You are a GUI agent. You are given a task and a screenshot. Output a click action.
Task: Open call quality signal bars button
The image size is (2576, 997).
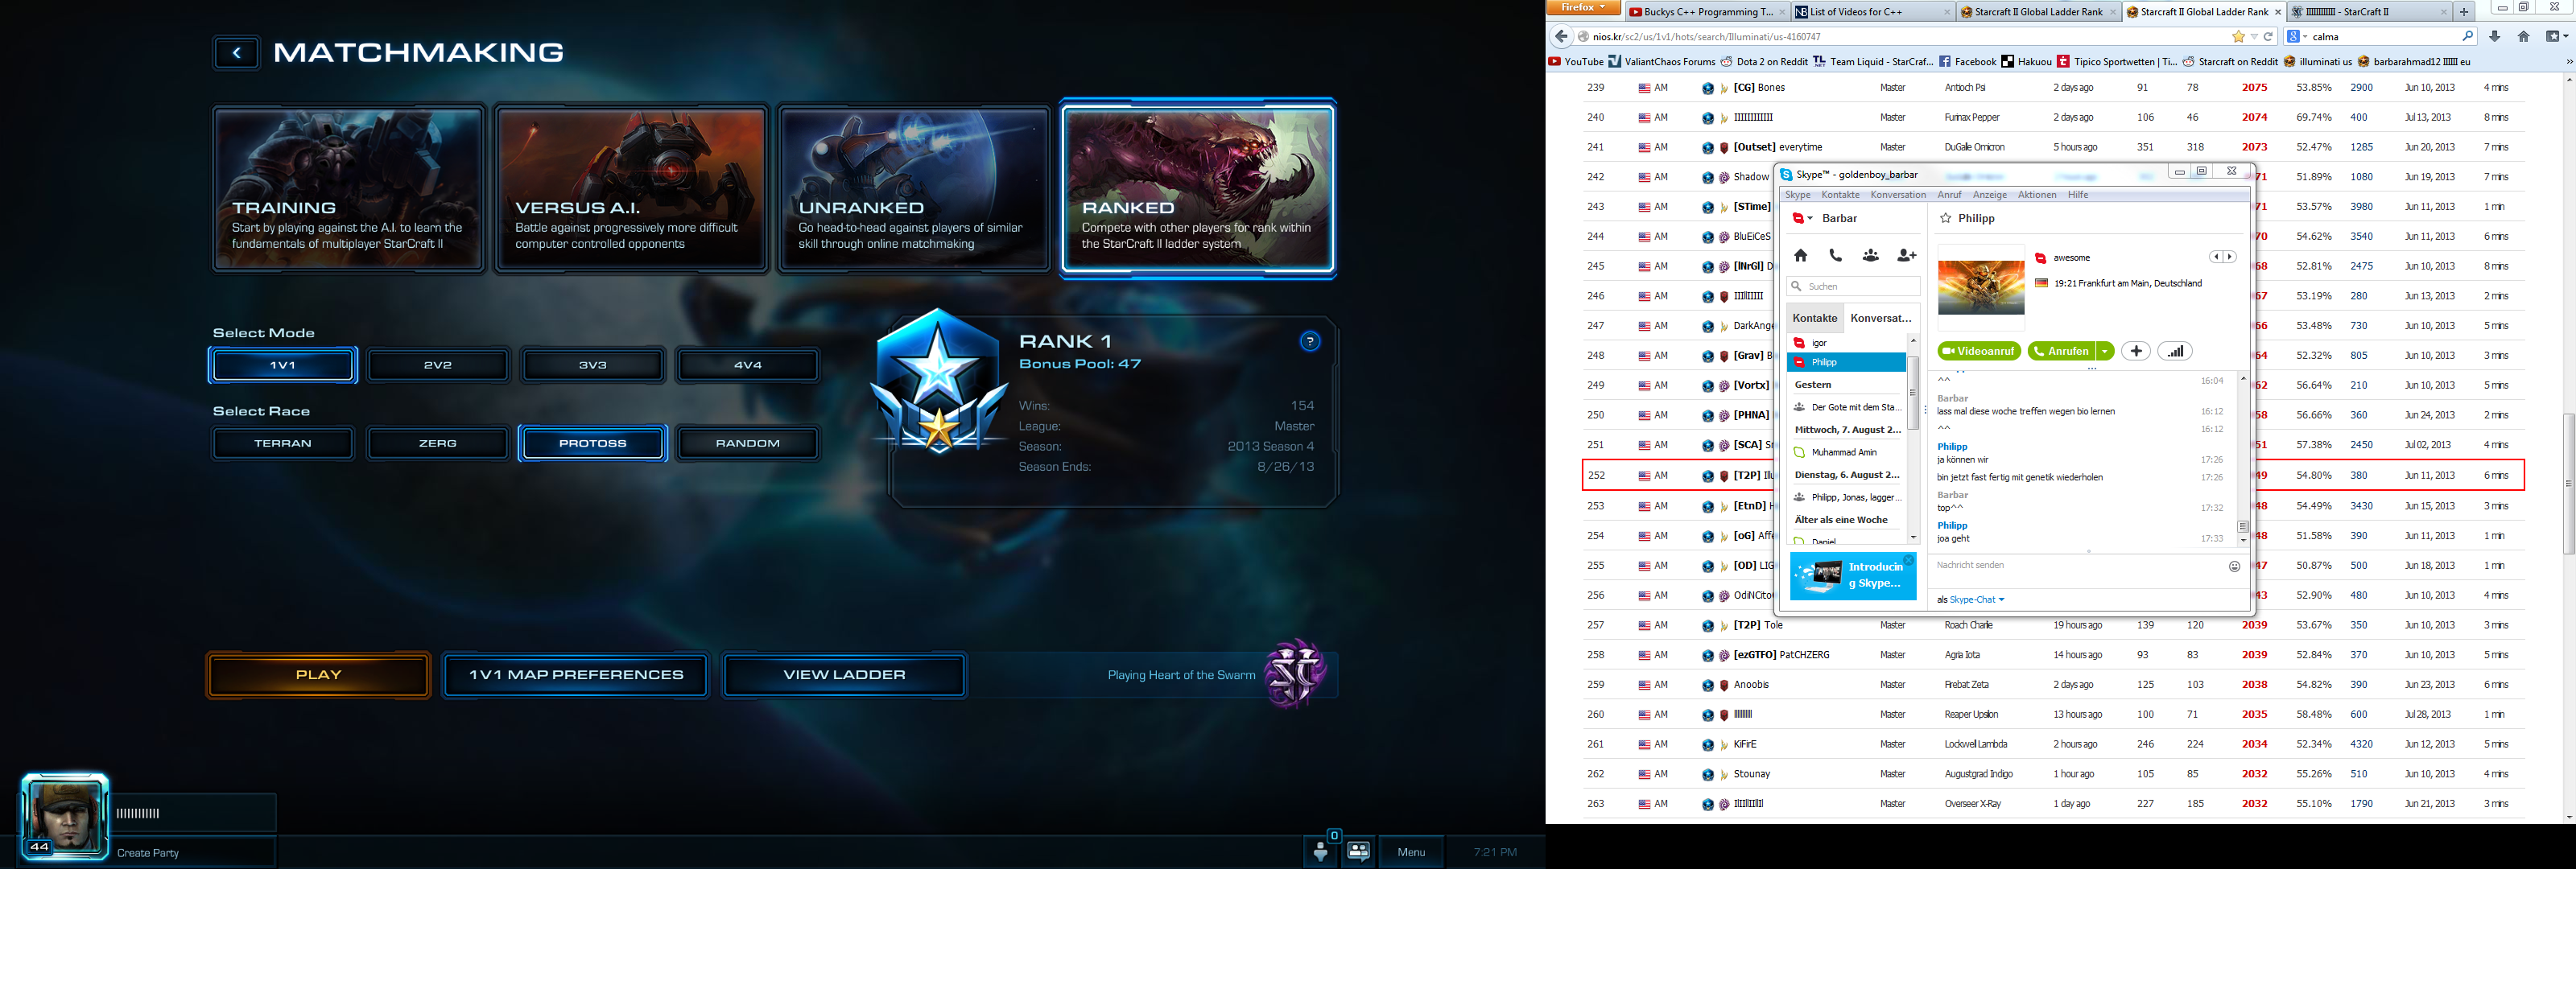(2175, 351)
